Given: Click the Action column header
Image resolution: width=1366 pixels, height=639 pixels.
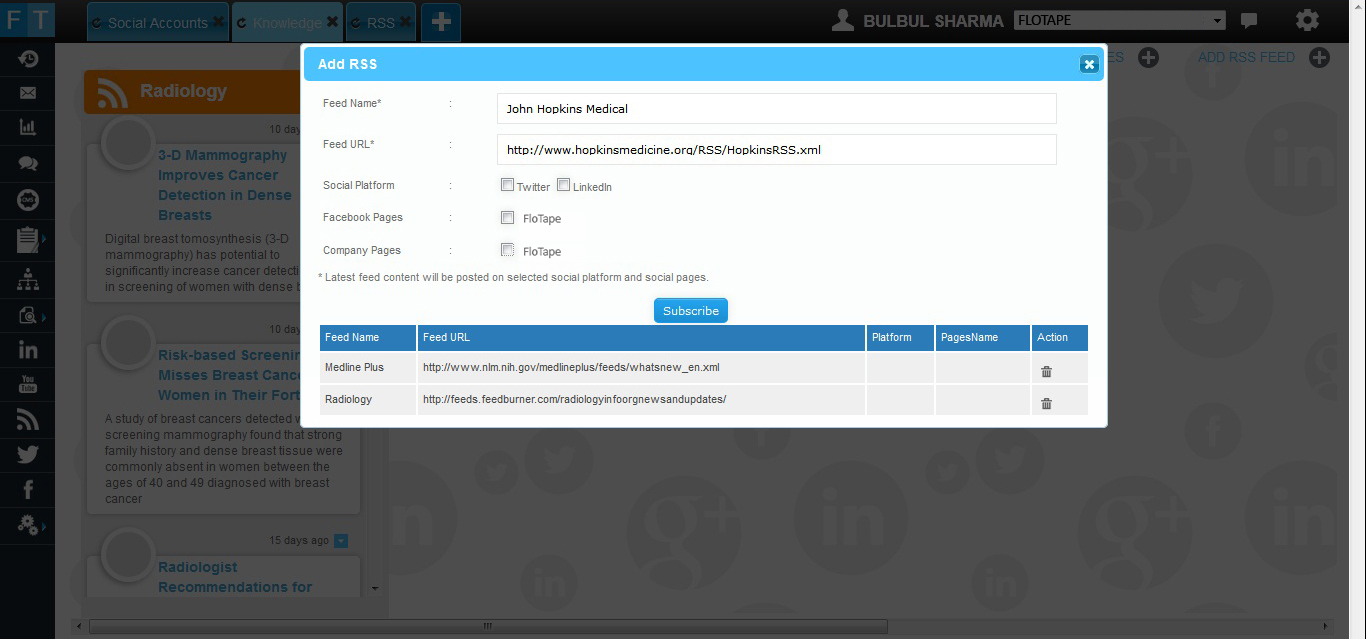Looking at the screenshot, I should [1060, 338].
